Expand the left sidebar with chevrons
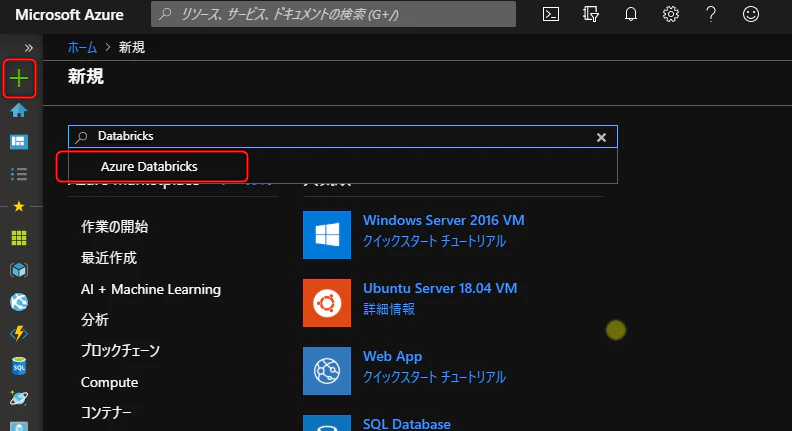The height and width of the screenshot is (431, 792). (29, 47)
